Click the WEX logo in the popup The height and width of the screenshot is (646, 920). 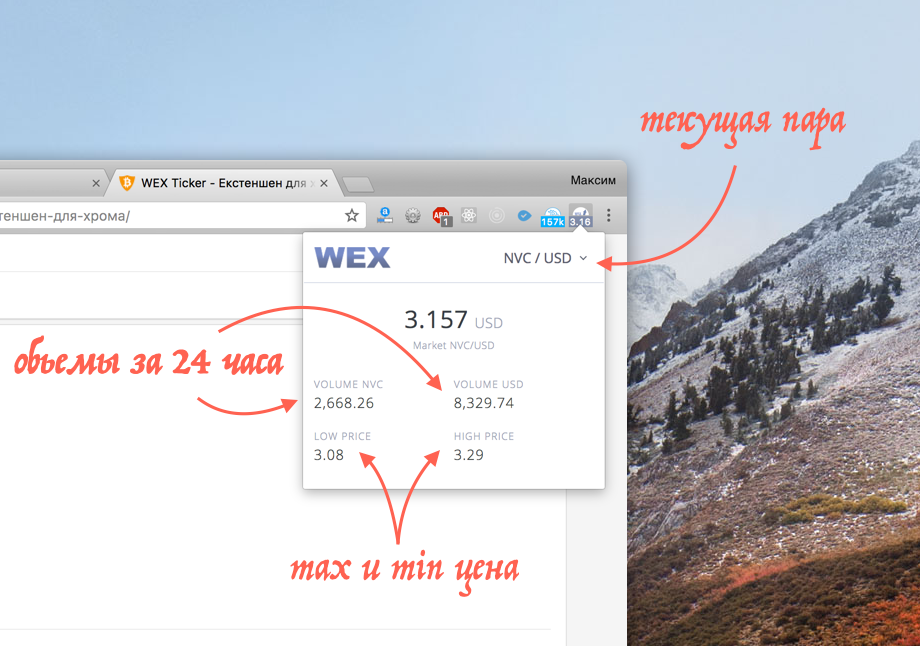pyautogui.click(x=352, y=258)
